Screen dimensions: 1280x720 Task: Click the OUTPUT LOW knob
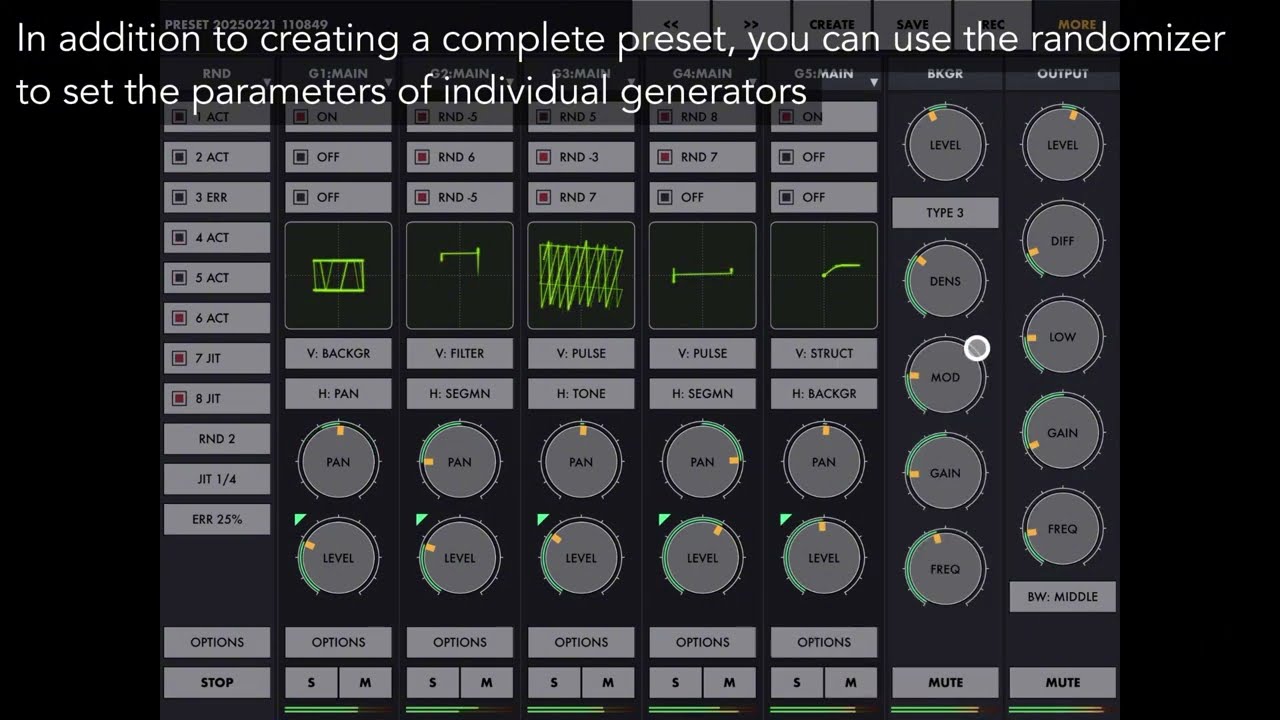(x=1062, y=337)
